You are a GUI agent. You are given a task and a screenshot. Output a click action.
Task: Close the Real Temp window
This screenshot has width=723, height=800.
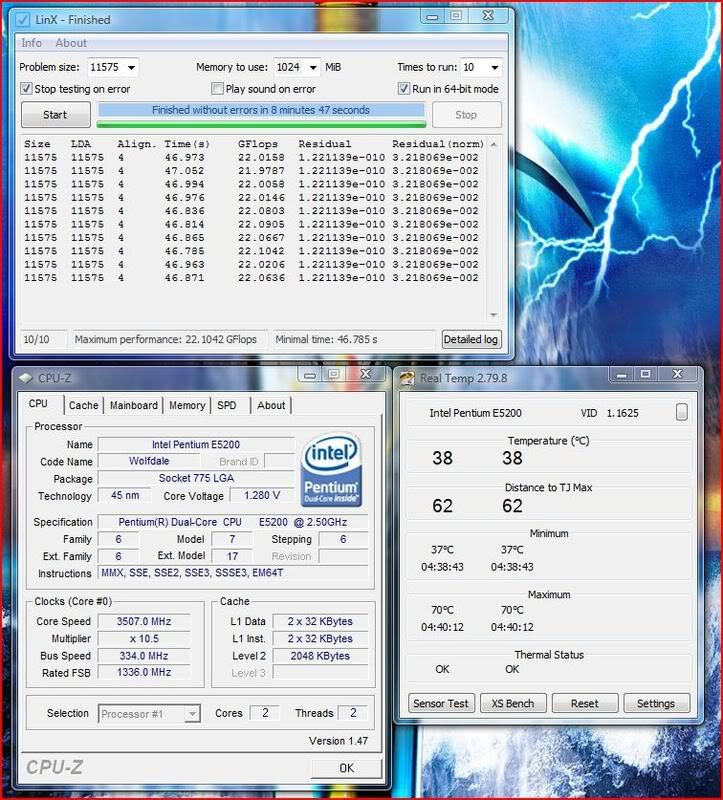(x=678, y=374)
